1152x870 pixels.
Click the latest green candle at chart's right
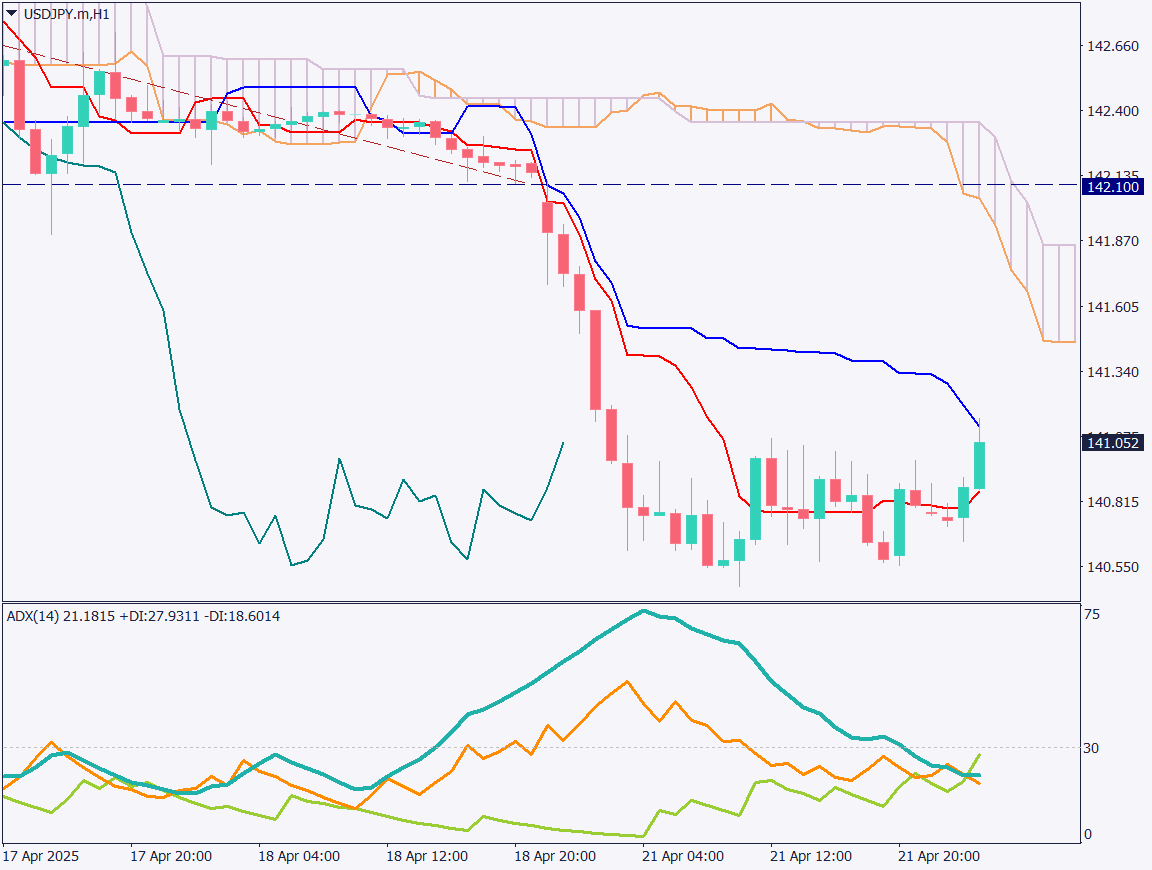point(980,465)
